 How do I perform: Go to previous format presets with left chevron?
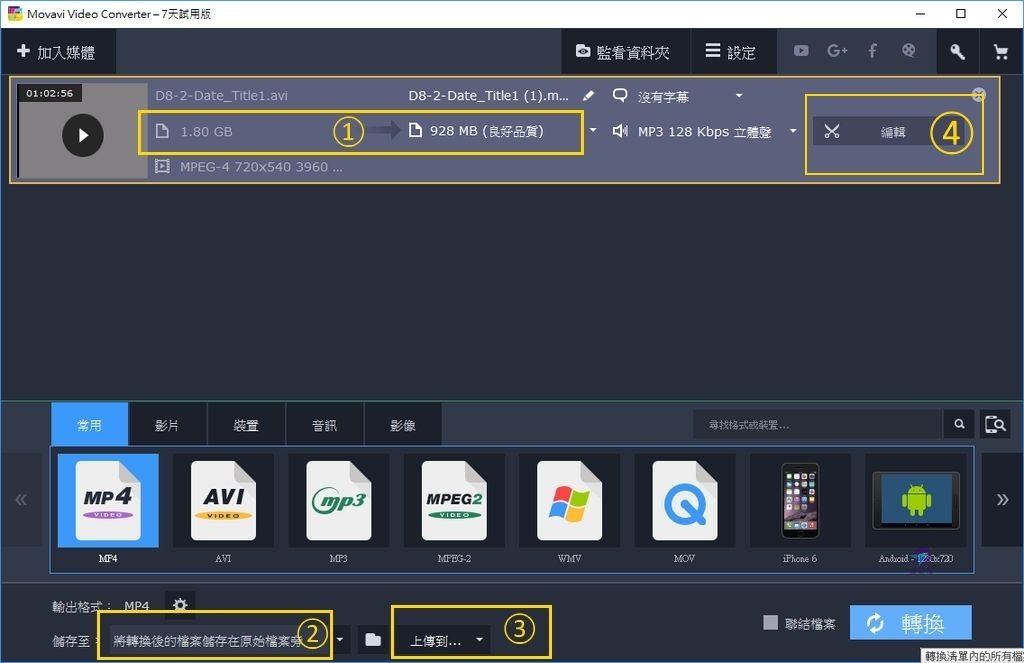pos(21,500)
